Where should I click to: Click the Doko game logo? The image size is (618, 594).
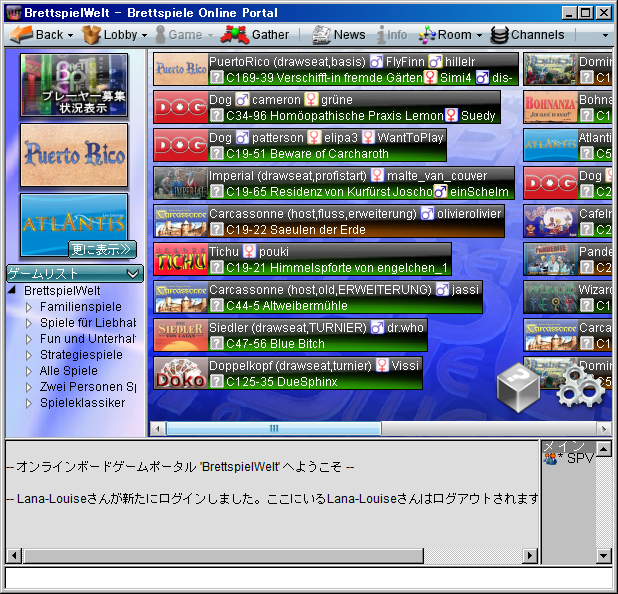tap(181, 373)
